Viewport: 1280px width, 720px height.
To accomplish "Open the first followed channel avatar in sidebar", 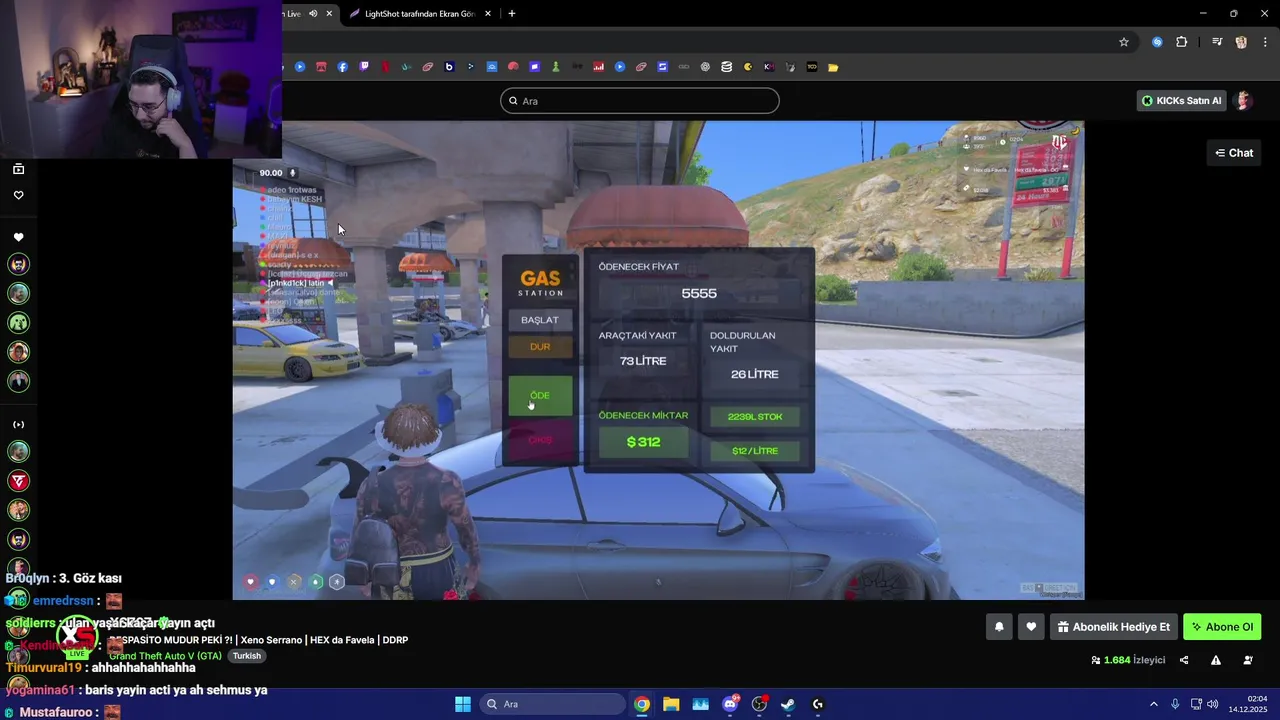I will 18,264.
